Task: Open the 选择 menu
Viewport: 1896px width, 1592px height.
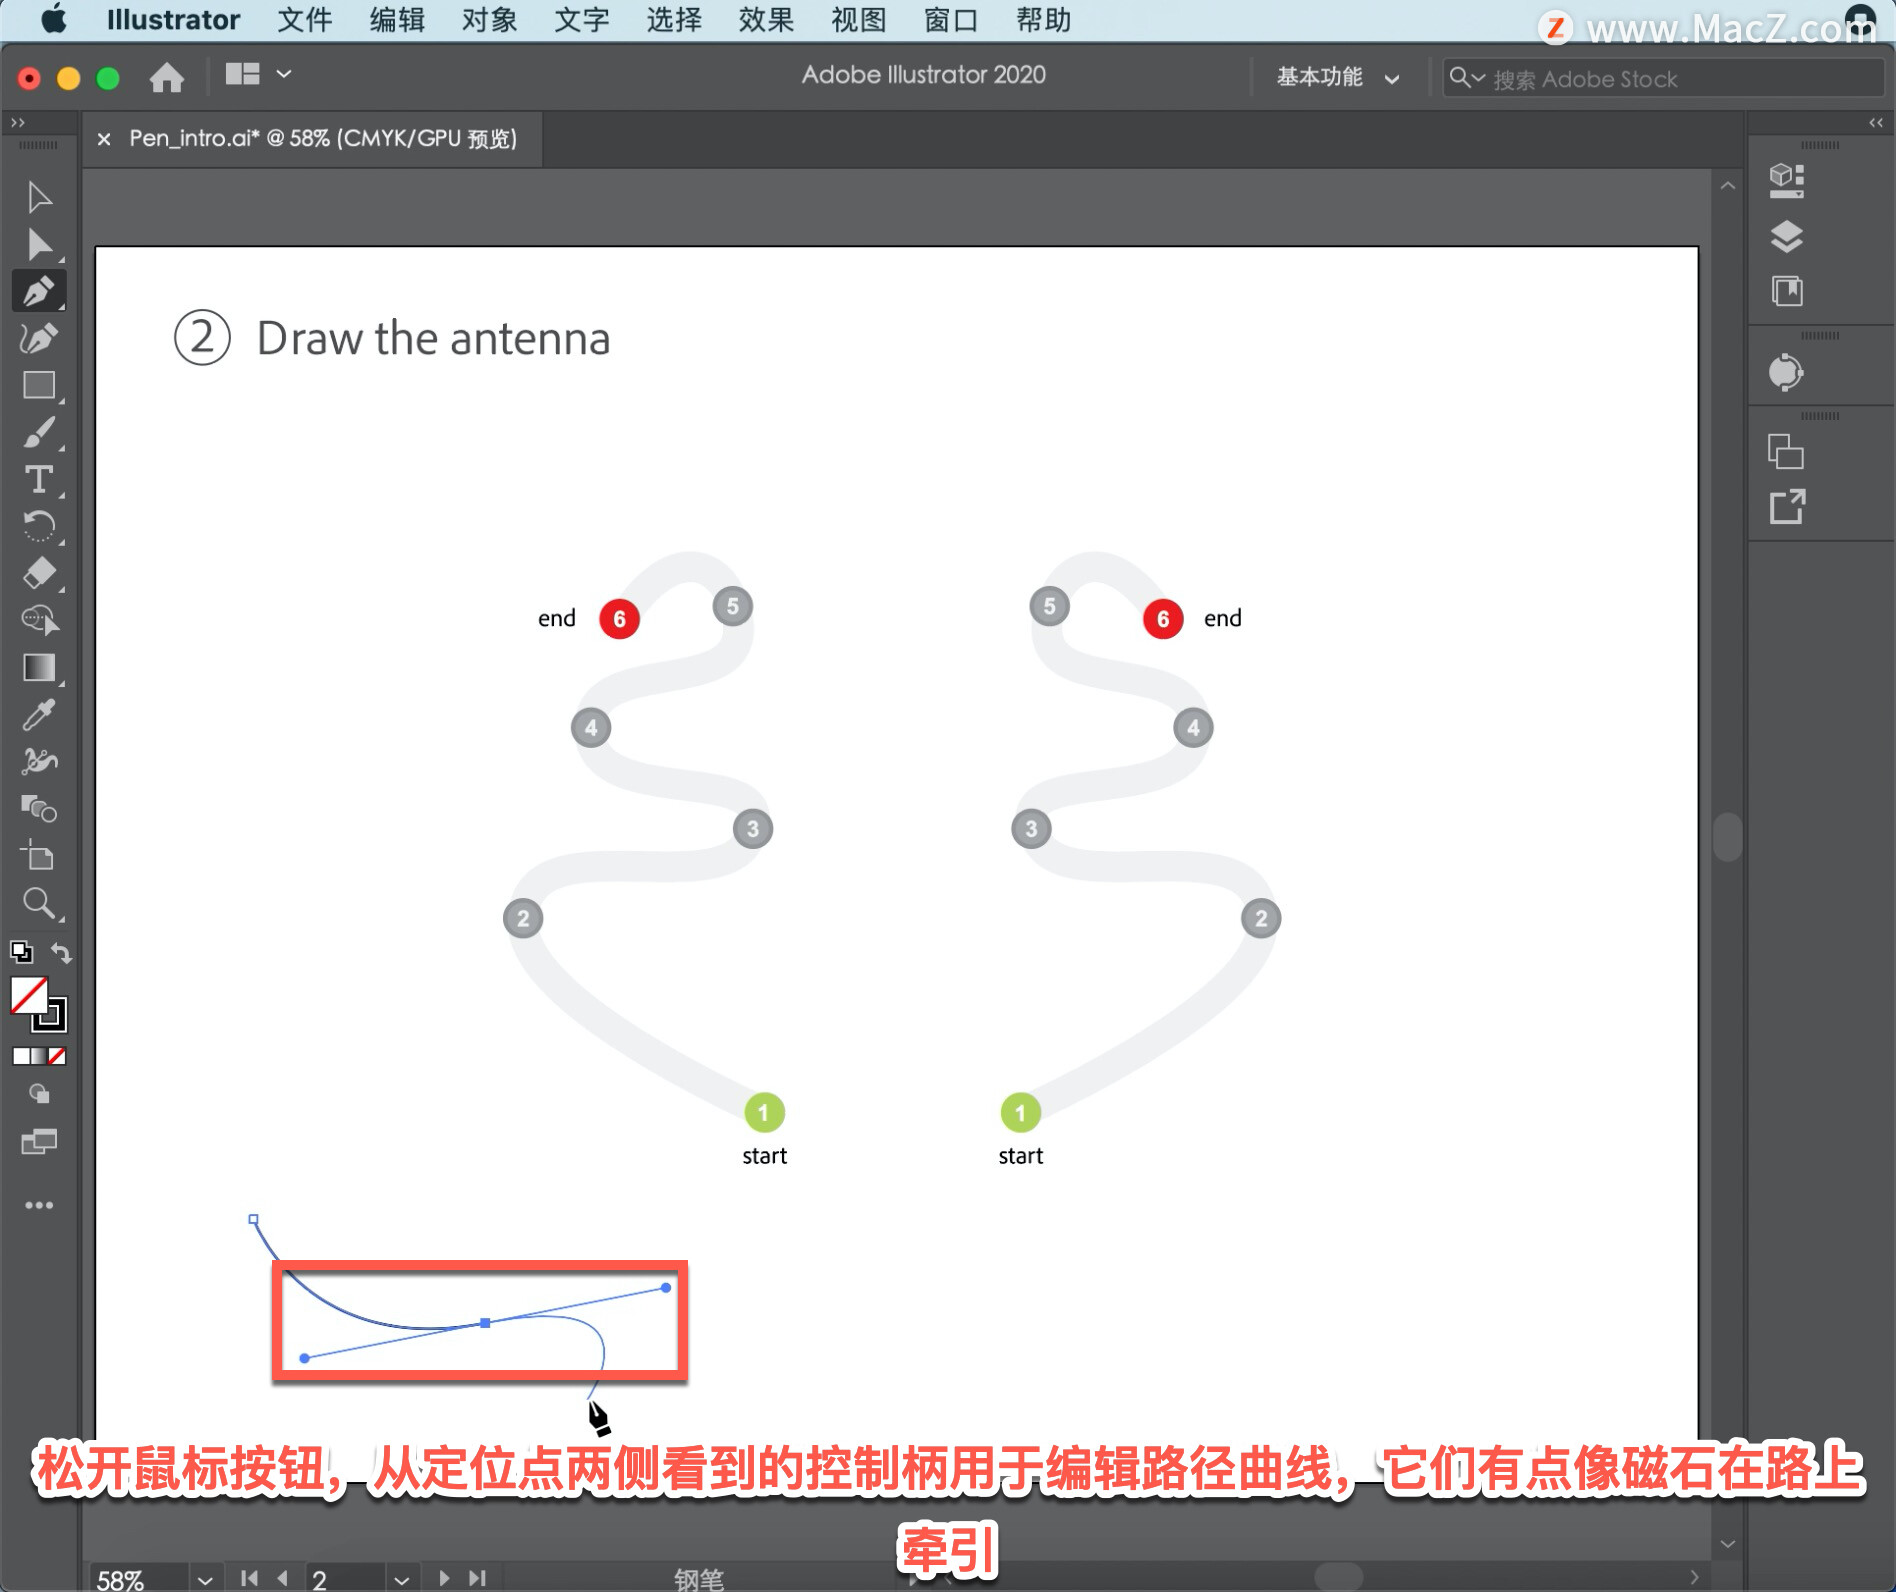Action: pyautogui.click(x=674, y=20)
